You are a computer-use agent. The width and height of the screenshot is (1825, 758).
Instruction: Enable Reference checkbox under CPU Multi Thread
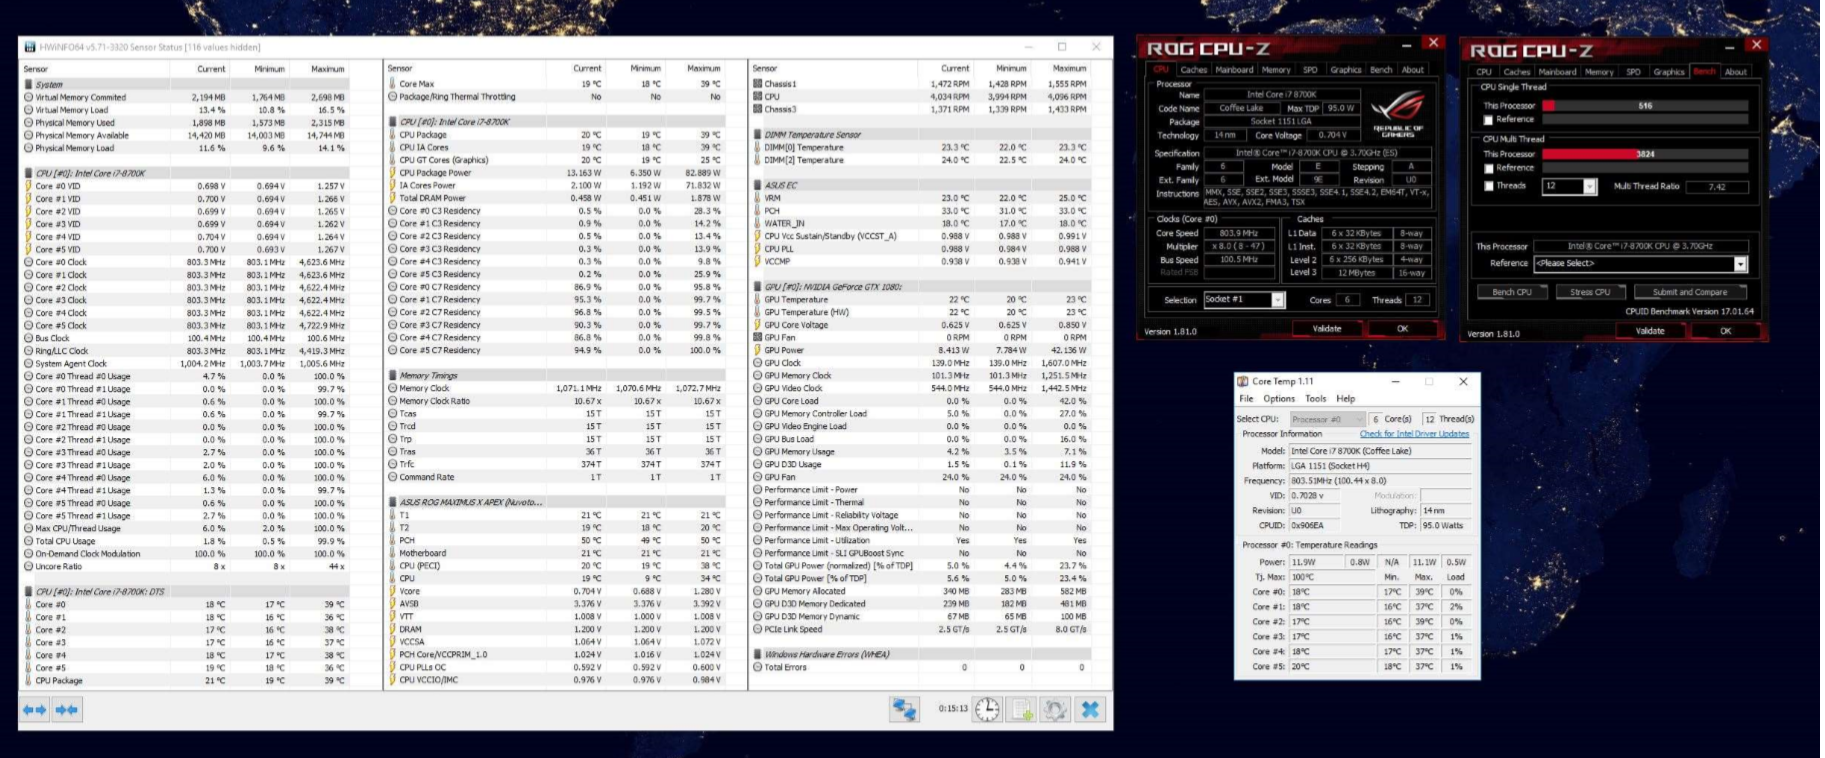1488,168
